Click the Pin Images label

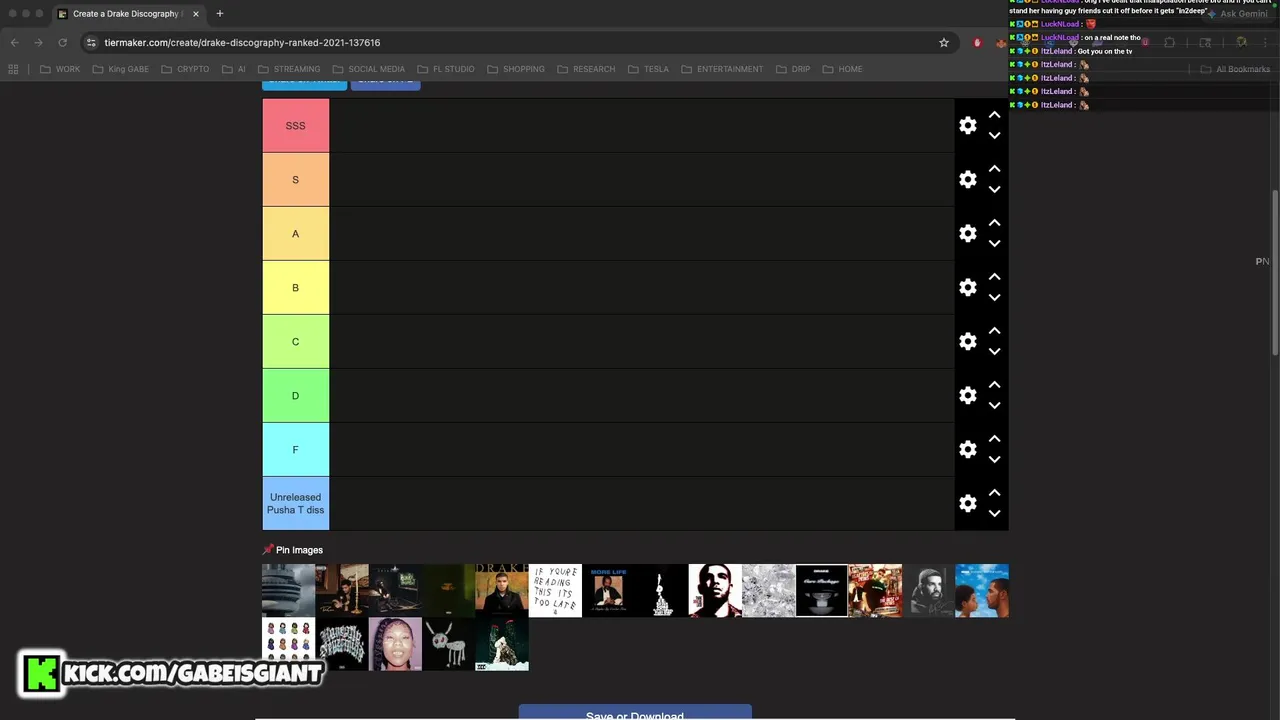293,550
